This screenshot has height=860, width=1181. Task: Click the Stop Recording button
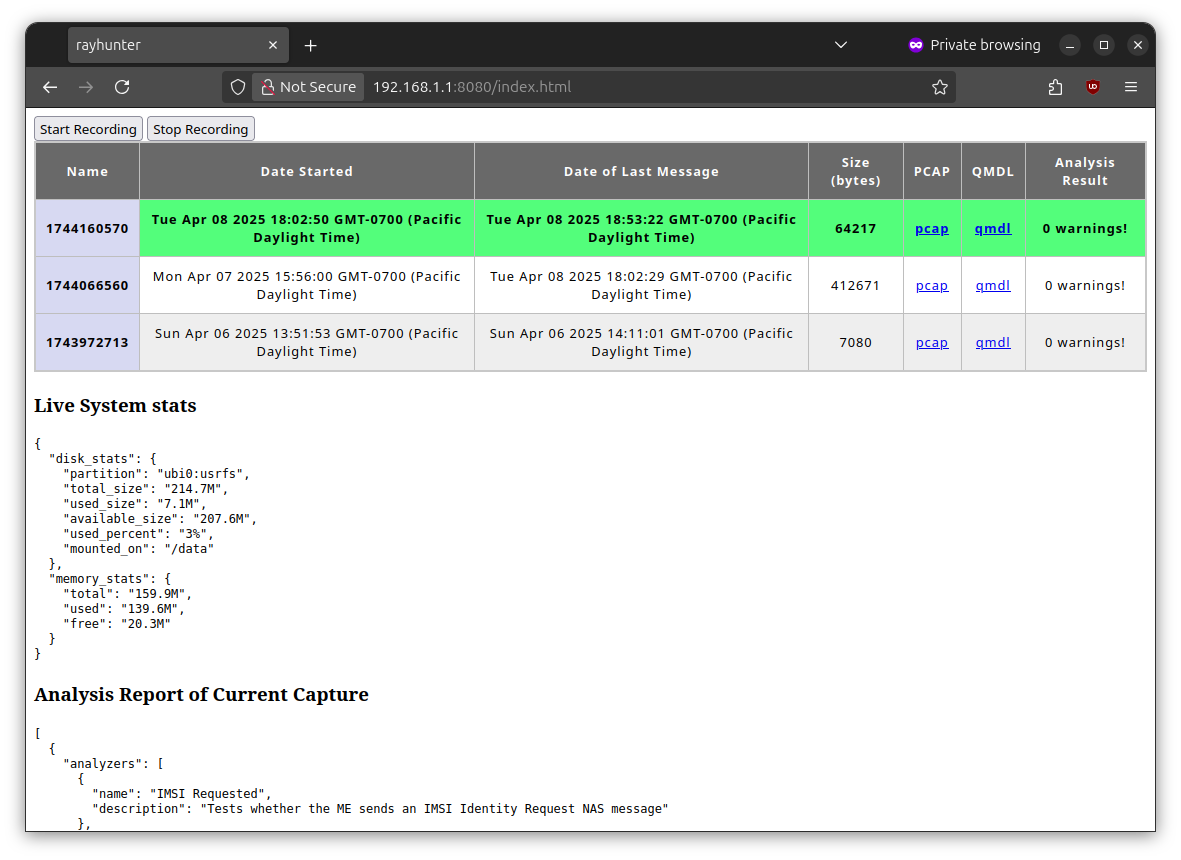[200, 128]
